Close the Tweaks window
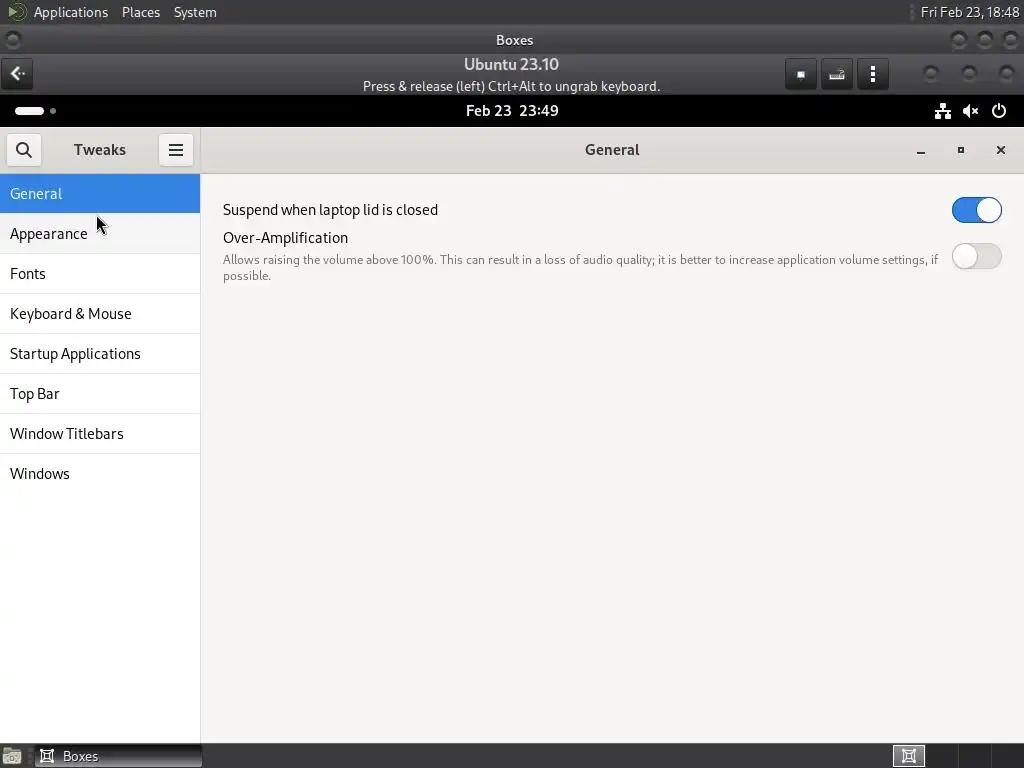 pos(1000,150)
